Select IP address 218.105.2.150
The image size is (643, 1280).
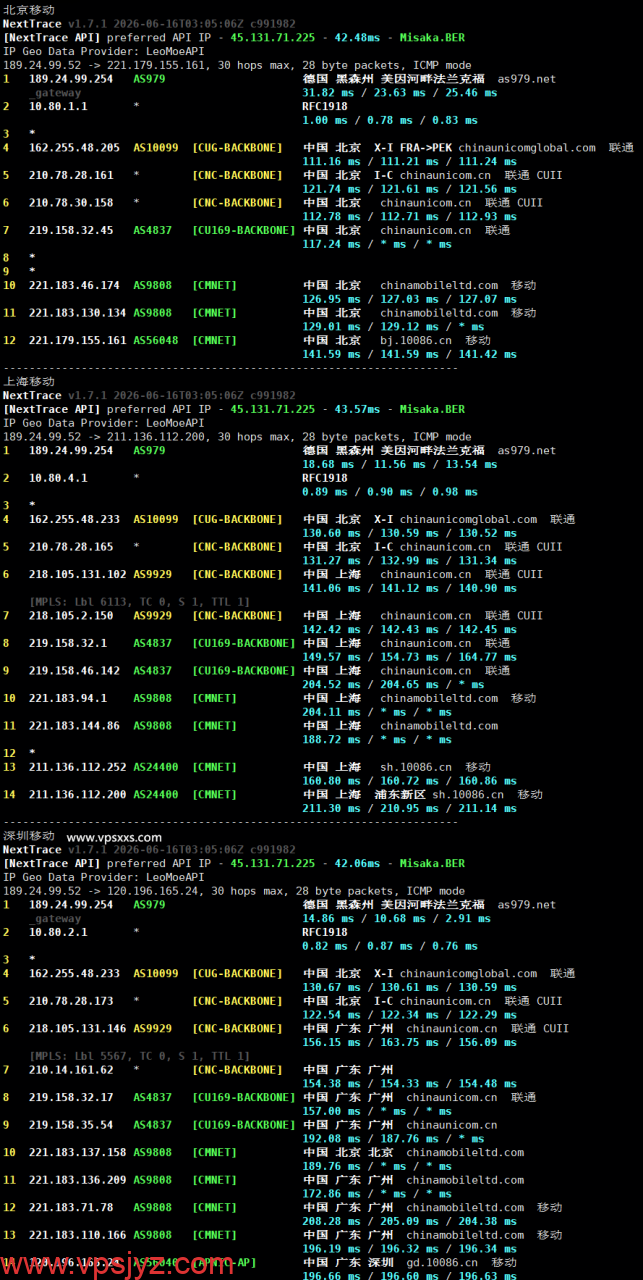[71, 615]
